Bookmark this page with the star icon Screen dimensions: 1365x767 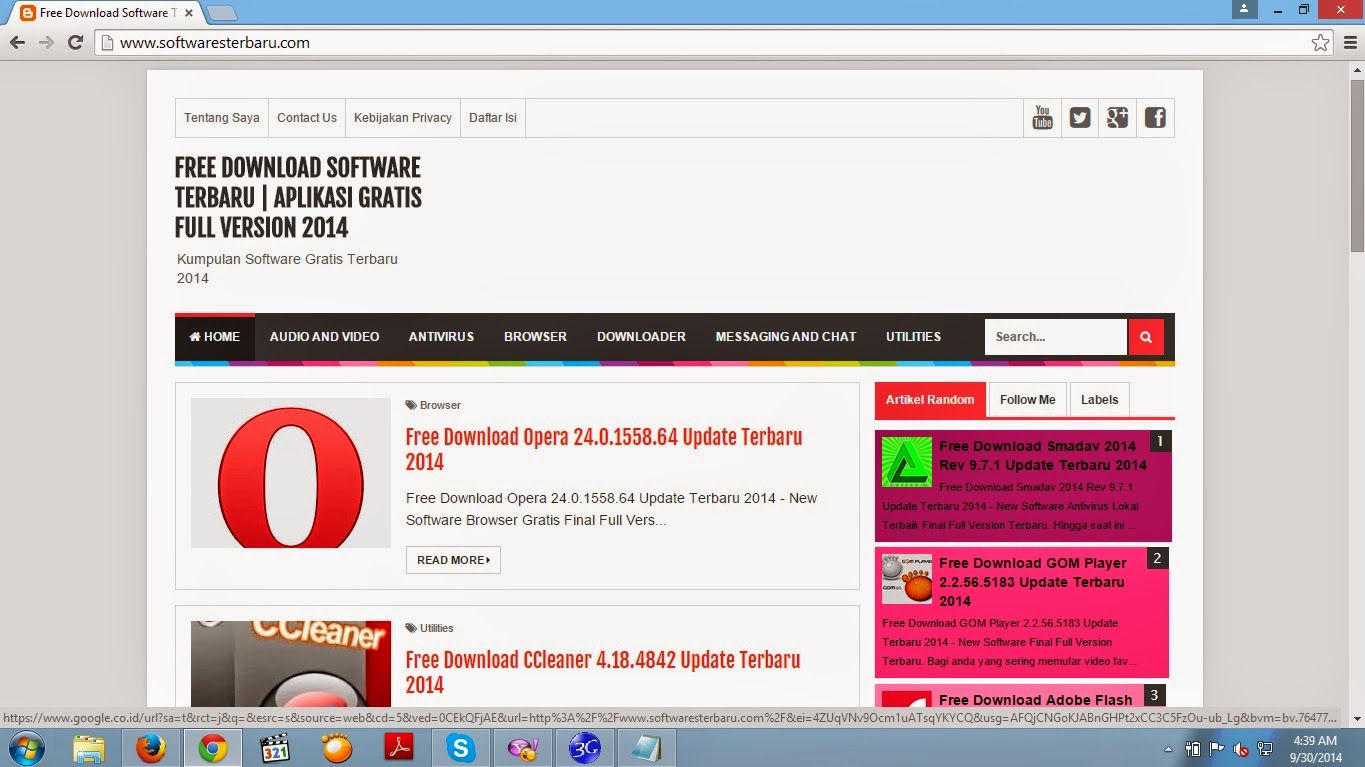tap(1320, 43)
